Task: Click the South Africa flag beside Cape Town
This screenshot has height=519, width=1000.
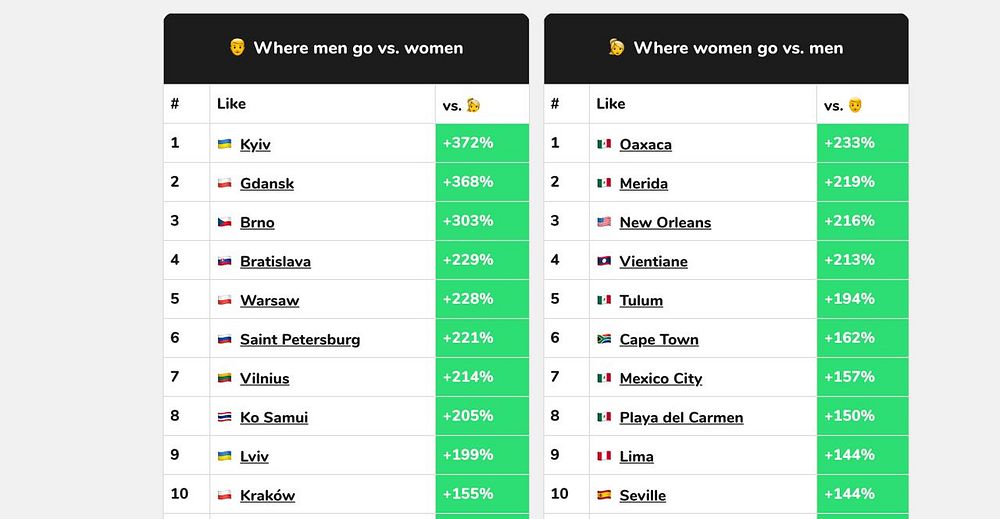Action: click(604, 339)
